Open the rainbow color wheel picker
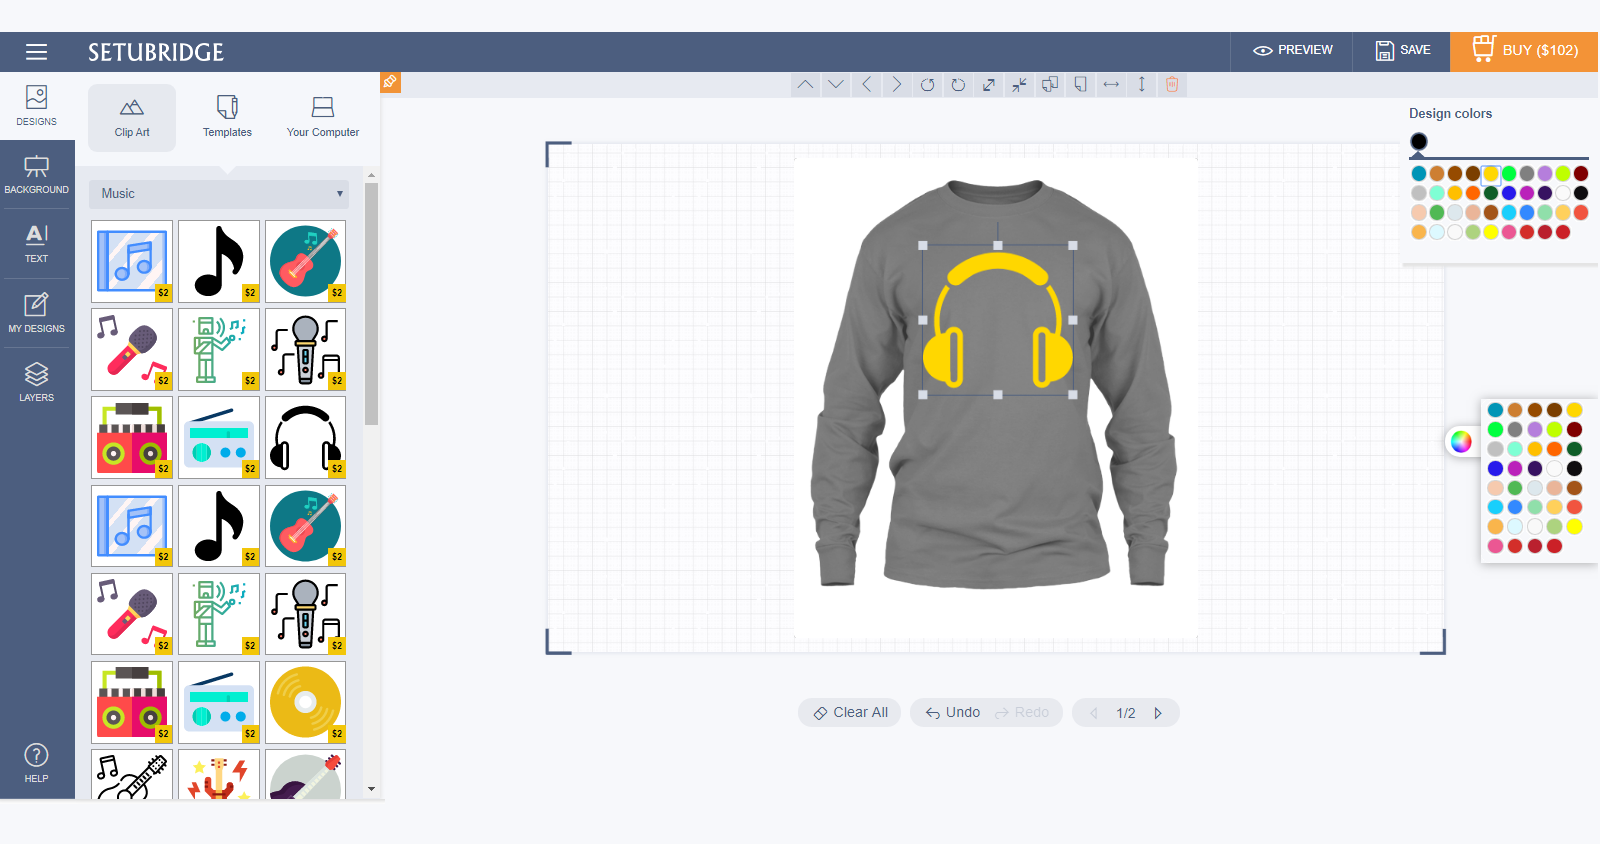The height and width of the screenshot is (844, 1600). [1461, 442]
